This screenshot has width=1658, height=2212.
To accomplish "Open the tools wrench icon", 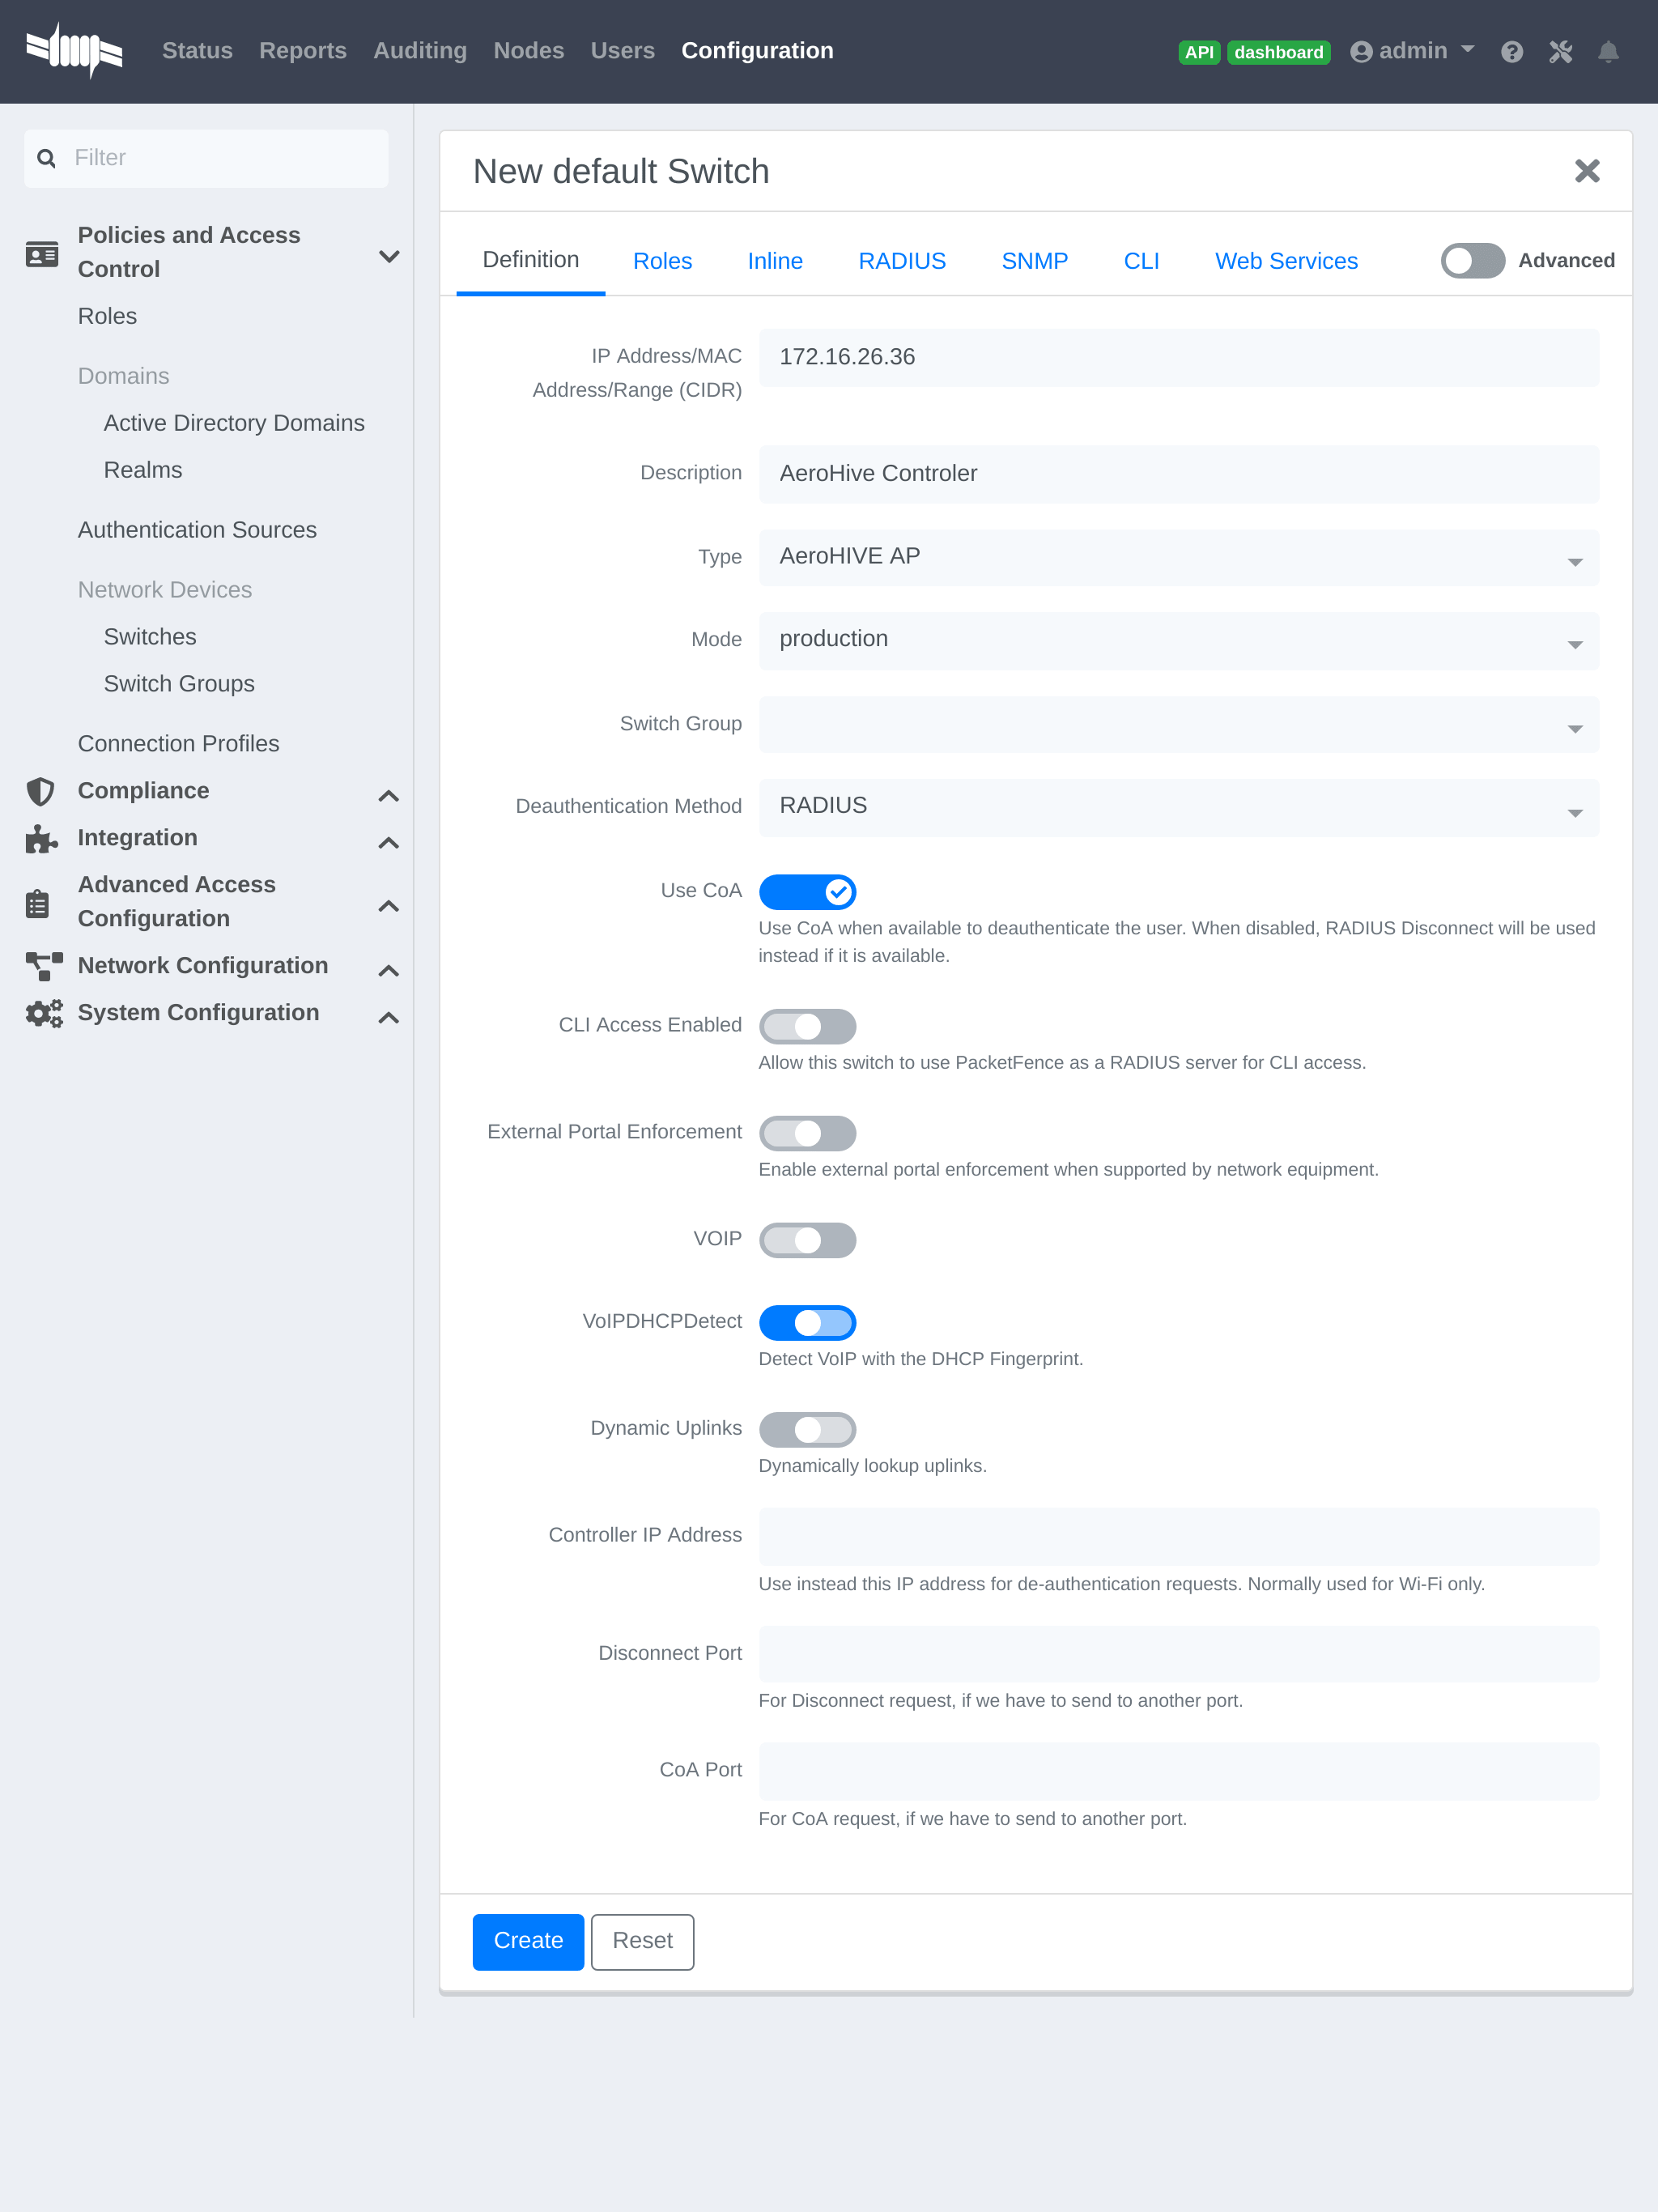I will (x=1561, y=52).
